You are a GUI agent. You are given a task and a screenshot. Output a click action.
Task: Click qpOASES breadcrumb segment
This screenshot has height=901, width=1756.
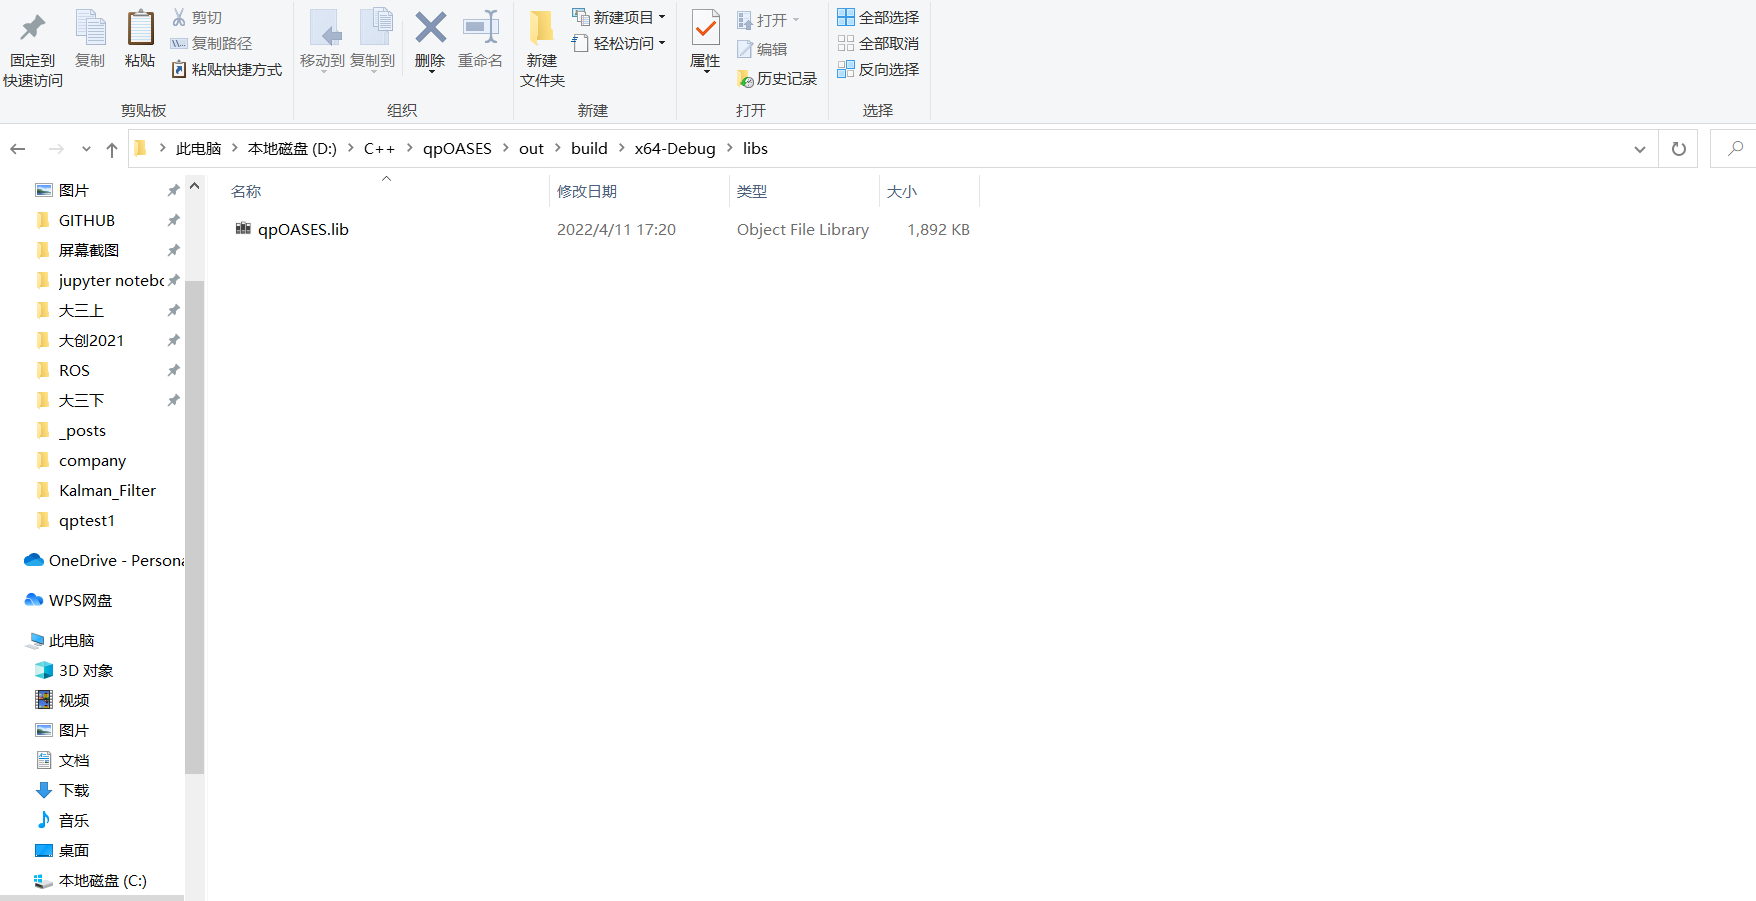pyautogui.click(x=457, y=148)
